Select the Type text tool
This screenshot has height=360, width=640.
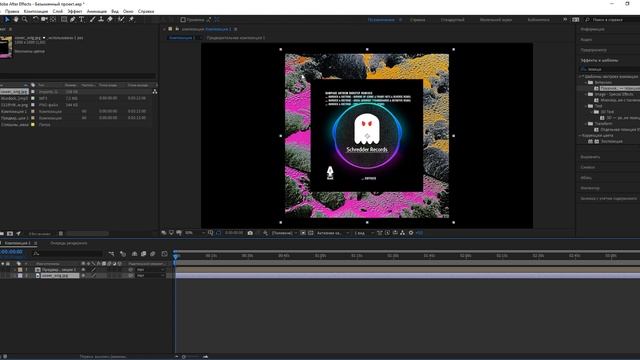point(81,20)
